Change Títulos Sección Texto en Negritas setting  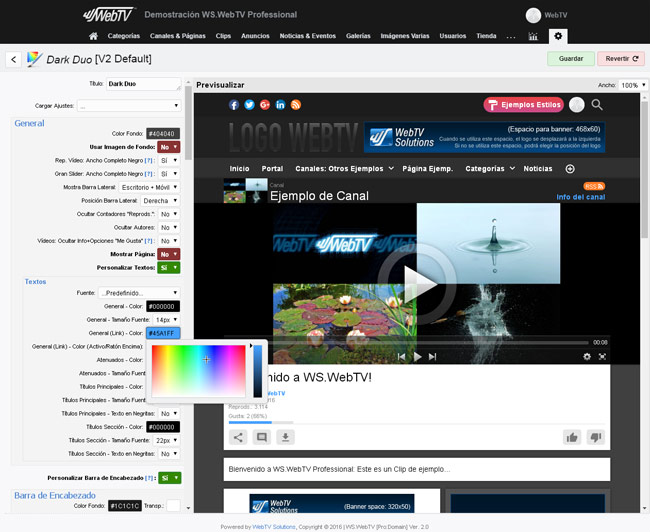point(169,454)
